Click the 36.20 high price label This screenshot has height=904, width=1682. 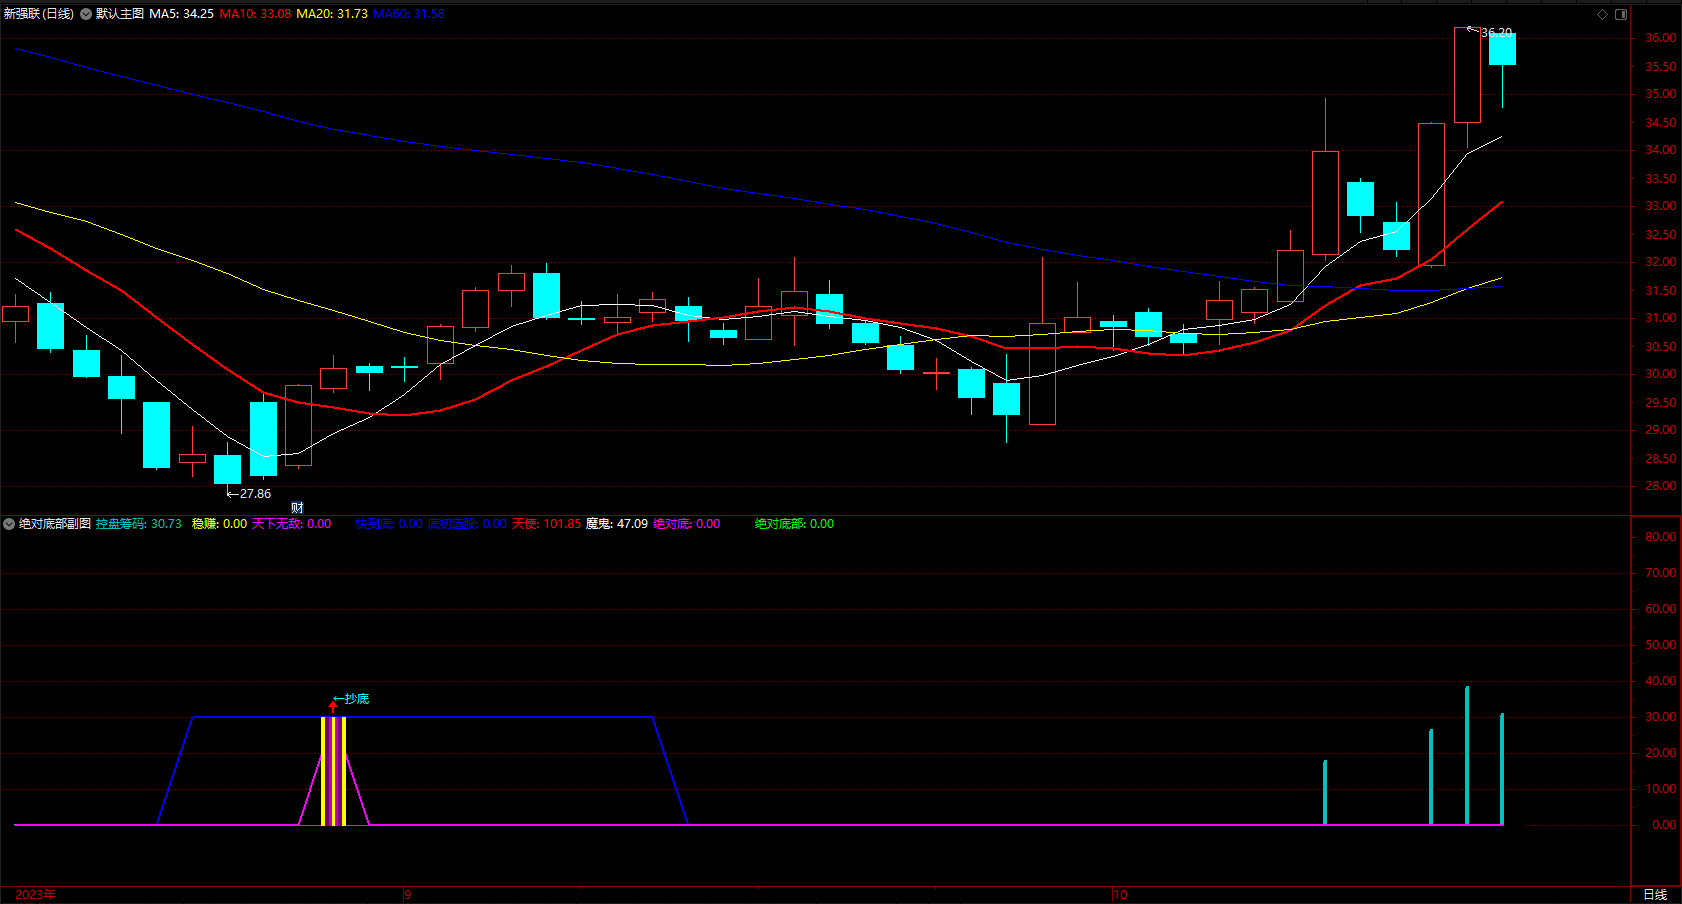1496,33
